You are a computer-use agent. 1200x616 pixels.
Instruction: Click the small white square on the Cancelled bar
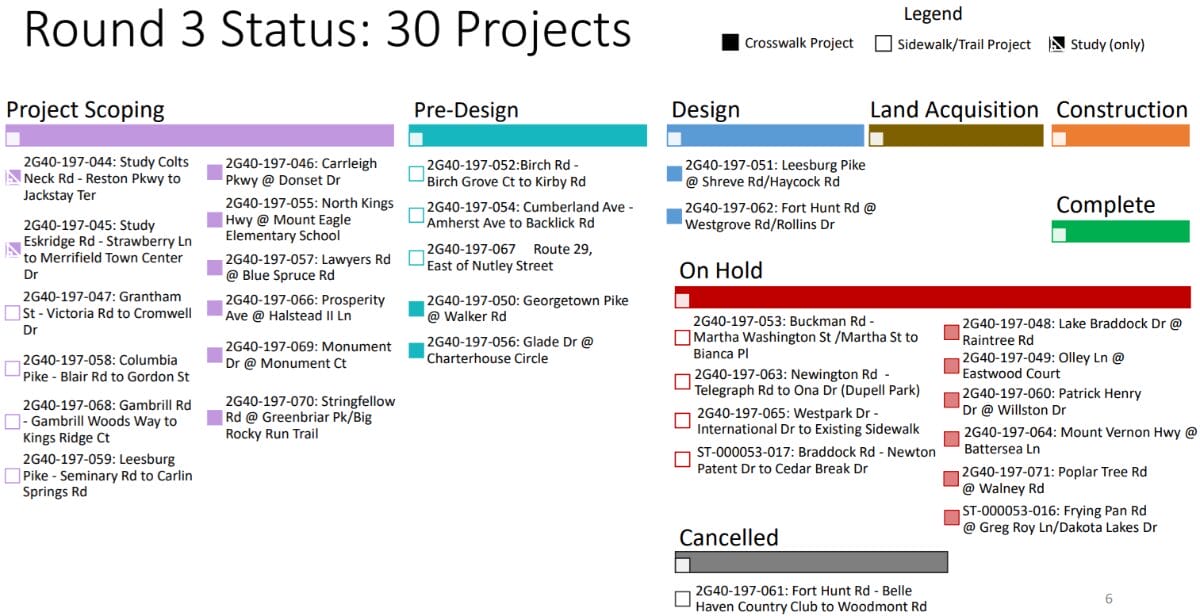(683, 565)
